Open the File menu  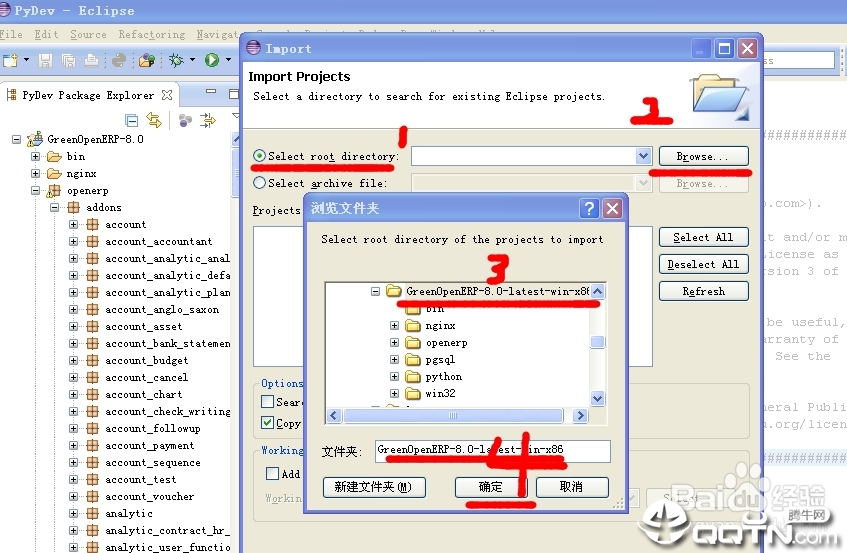tap(11, 34)
